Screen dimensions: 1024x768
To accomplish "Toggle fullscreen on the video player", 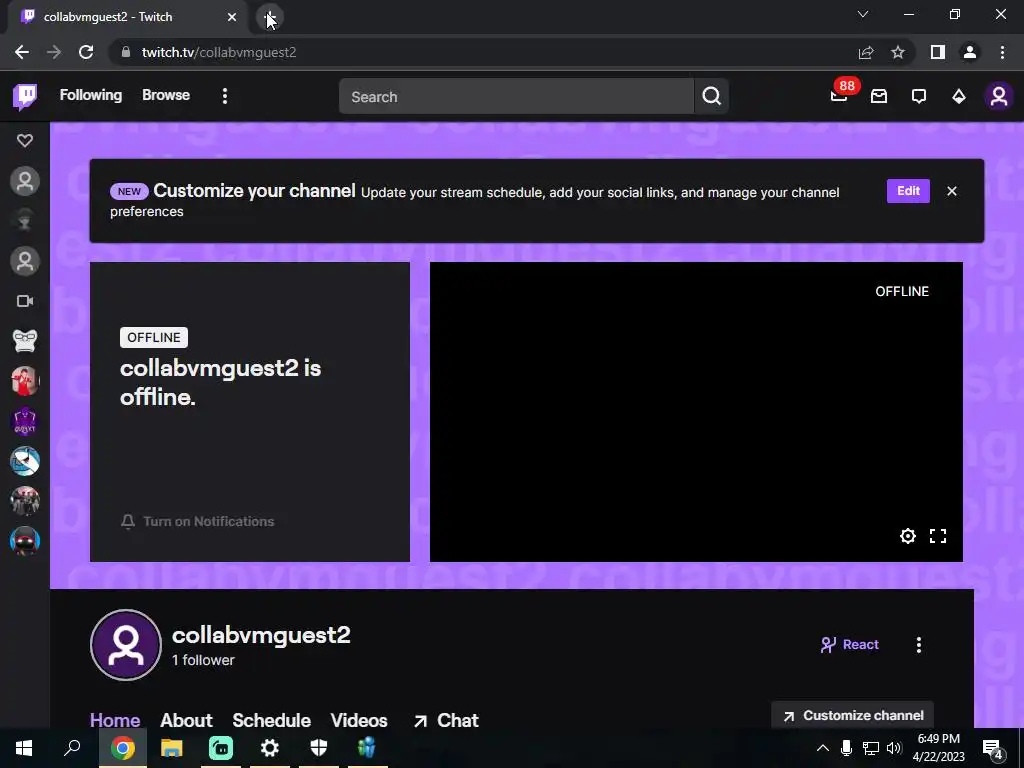I will (x=938, y=536).
